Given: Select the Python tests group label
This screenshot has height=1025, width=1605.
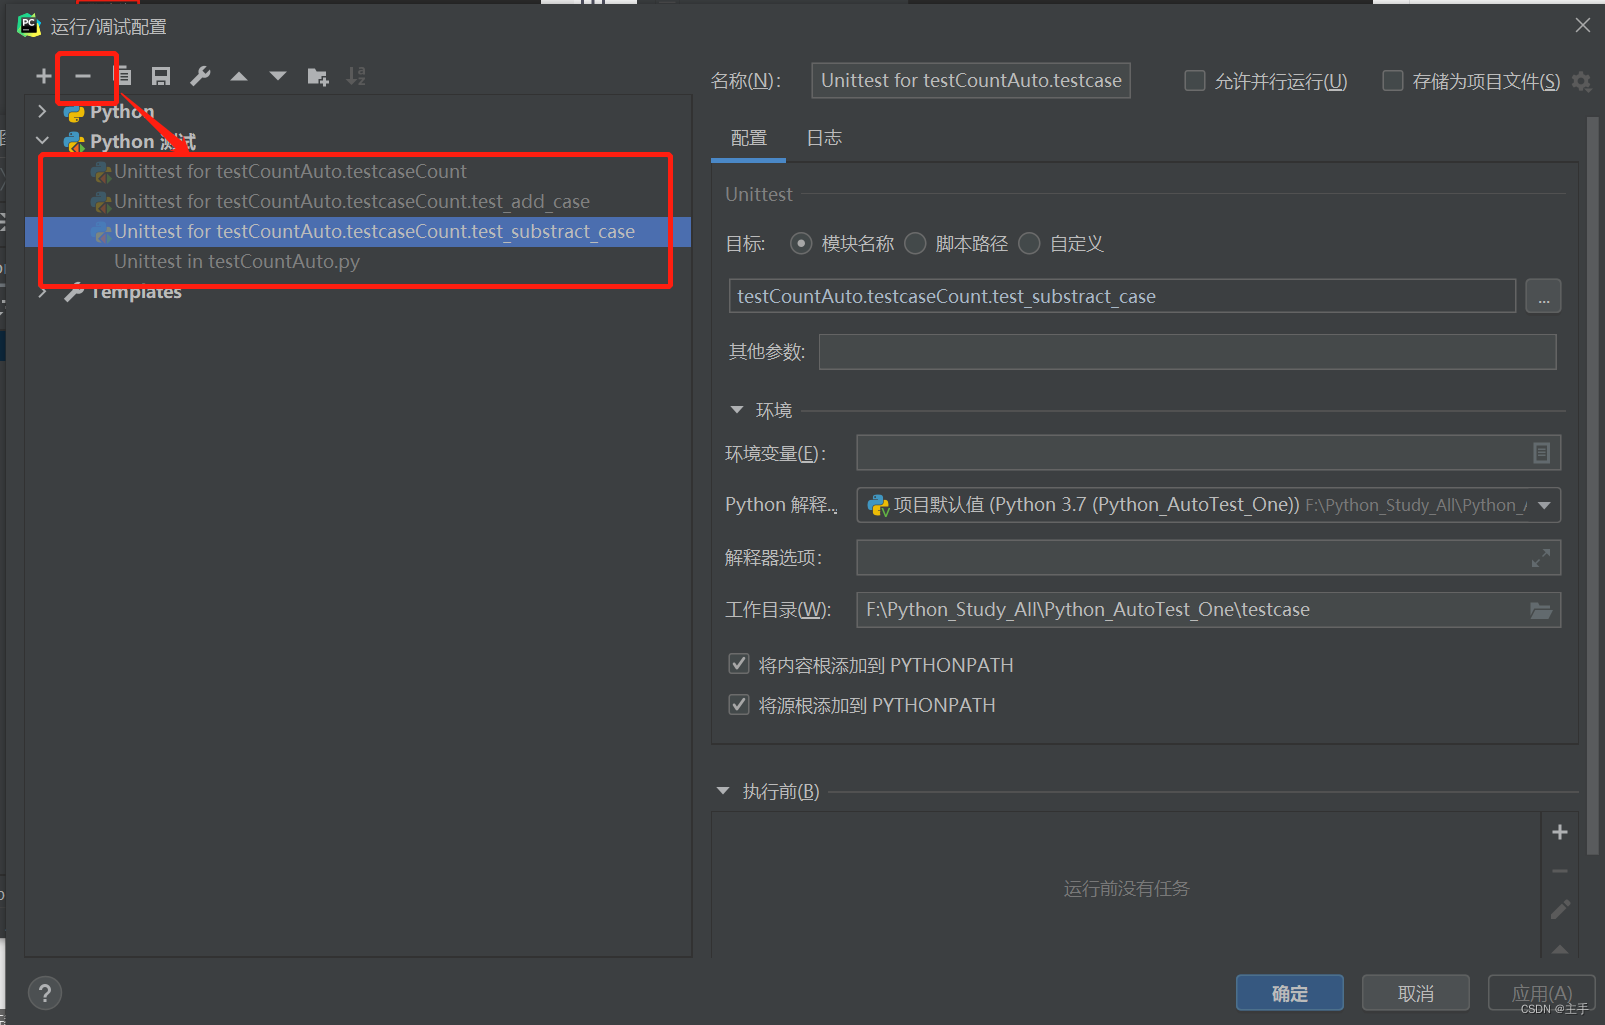Looking at the screenshot, I should click(x=143, y=141).
